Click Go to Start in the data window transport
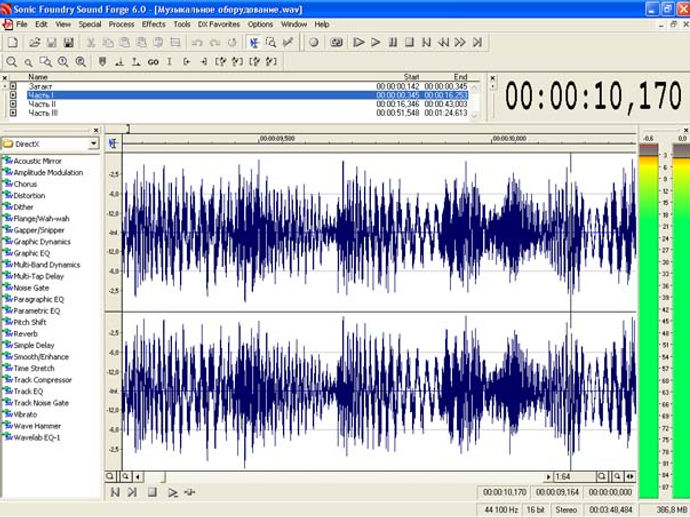This screenshot has width=690, height=518. point(115,492)
